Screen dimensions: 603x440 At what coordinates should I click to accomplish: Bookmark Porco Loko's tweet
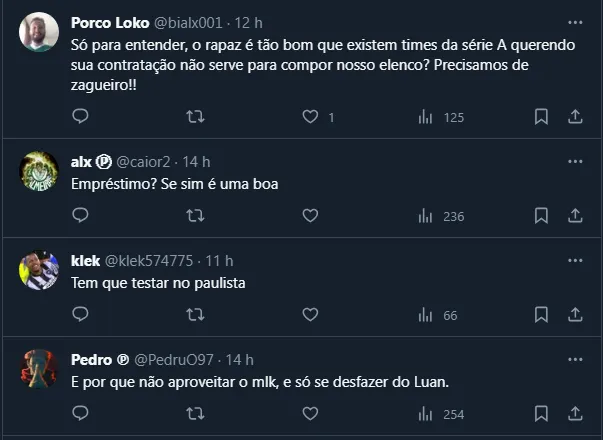coord(541,117)
